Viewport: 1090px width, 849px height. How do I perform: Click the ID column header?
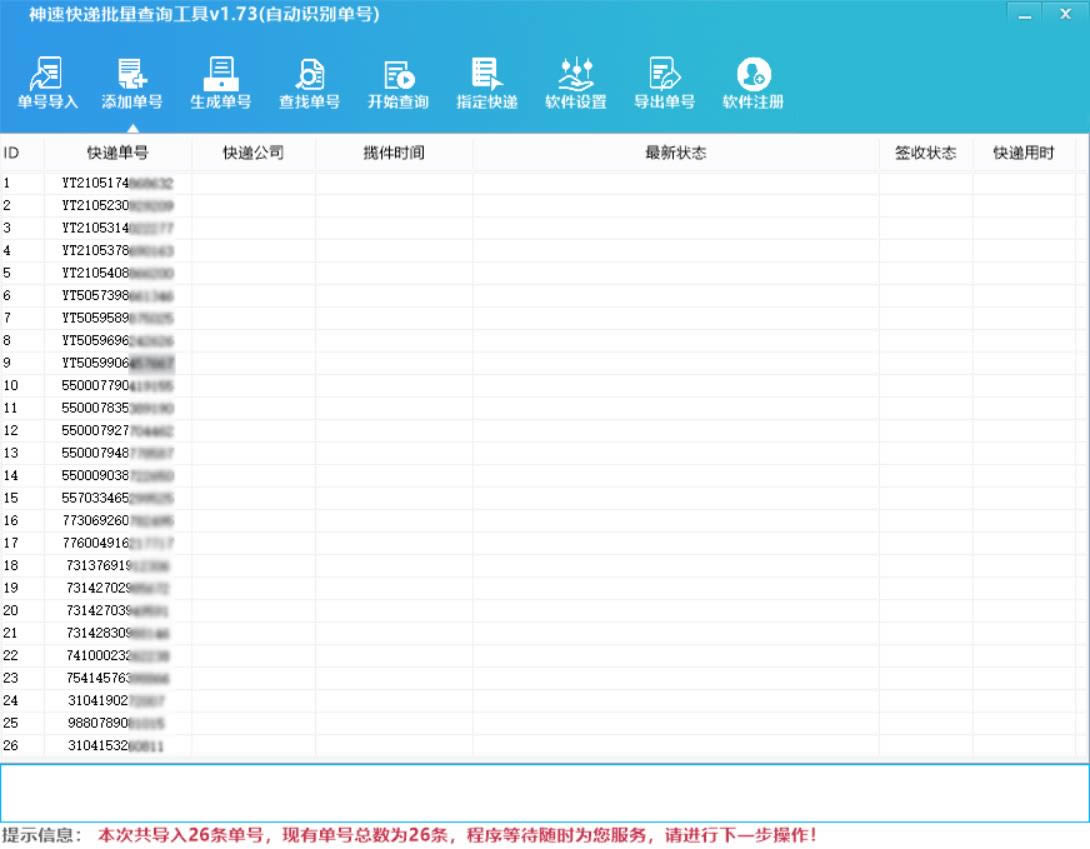point(12,153)
